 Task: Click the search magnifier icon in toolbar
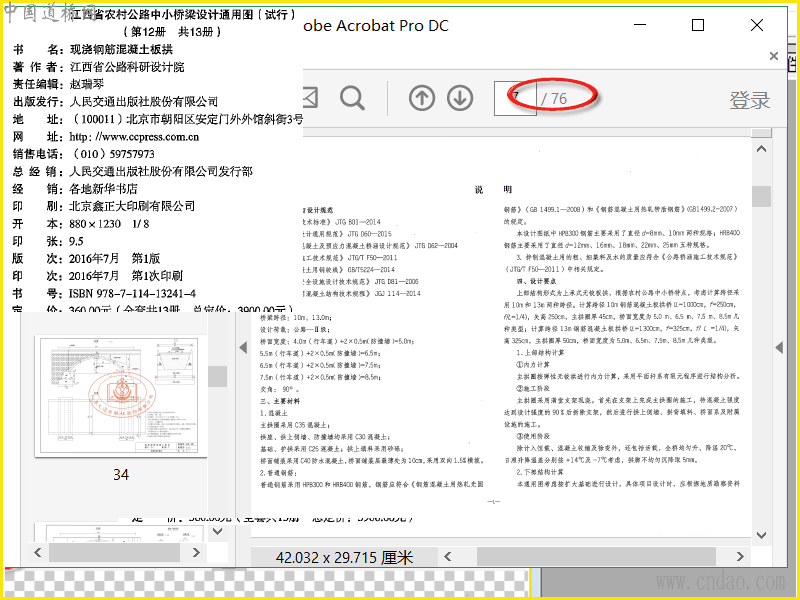pos(352,98)
